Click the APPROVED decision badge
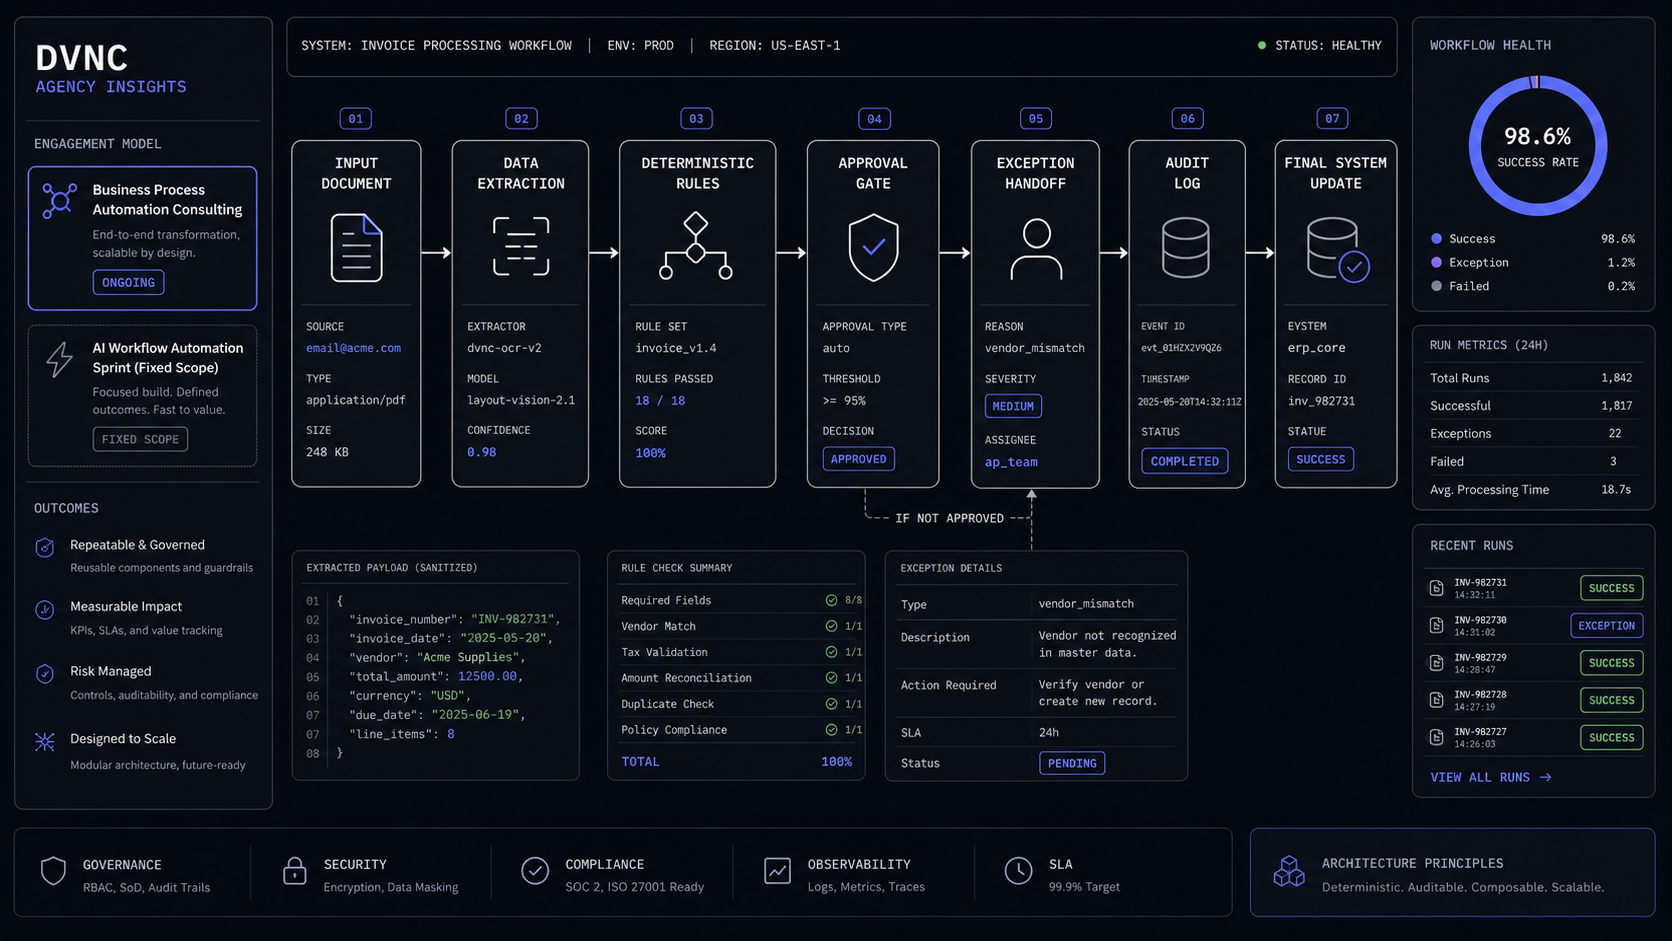Viewport: 1672px width, 941px height. pyautogui.click(x=859, y=459)
